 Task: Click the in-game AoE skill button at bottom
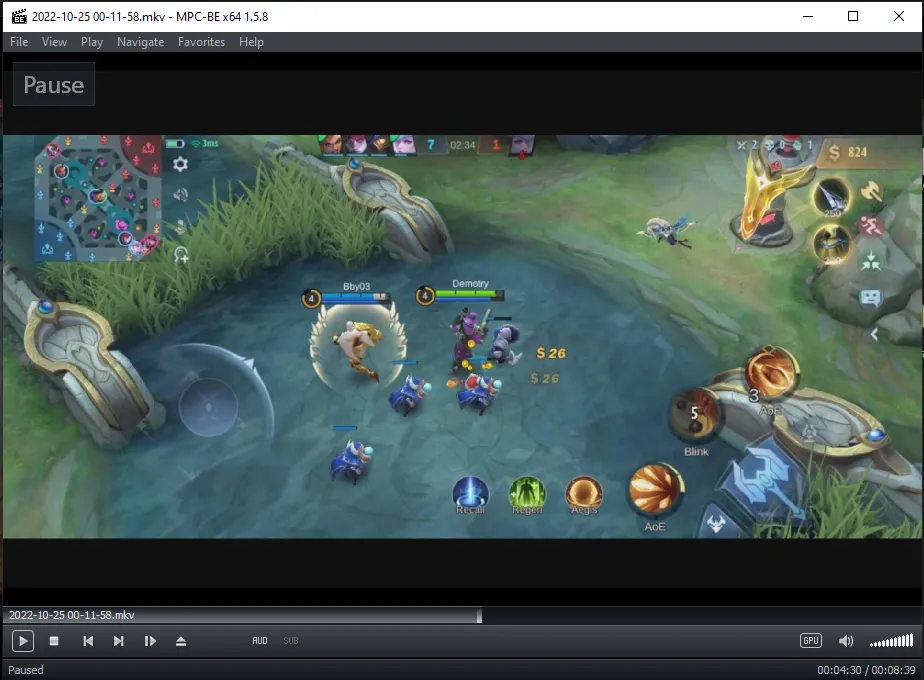pos(655,490)
